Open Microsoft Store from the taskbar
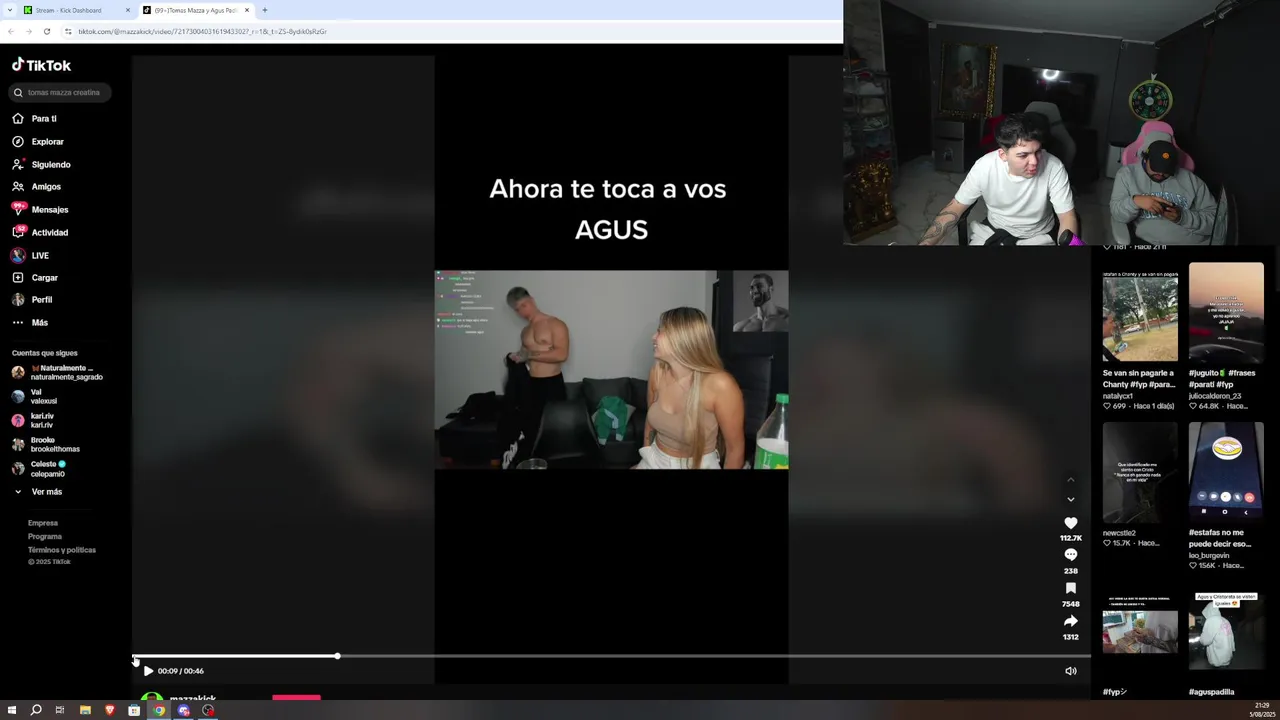Viewport: 1280px width, 720px height. click(x=134, y=710)
